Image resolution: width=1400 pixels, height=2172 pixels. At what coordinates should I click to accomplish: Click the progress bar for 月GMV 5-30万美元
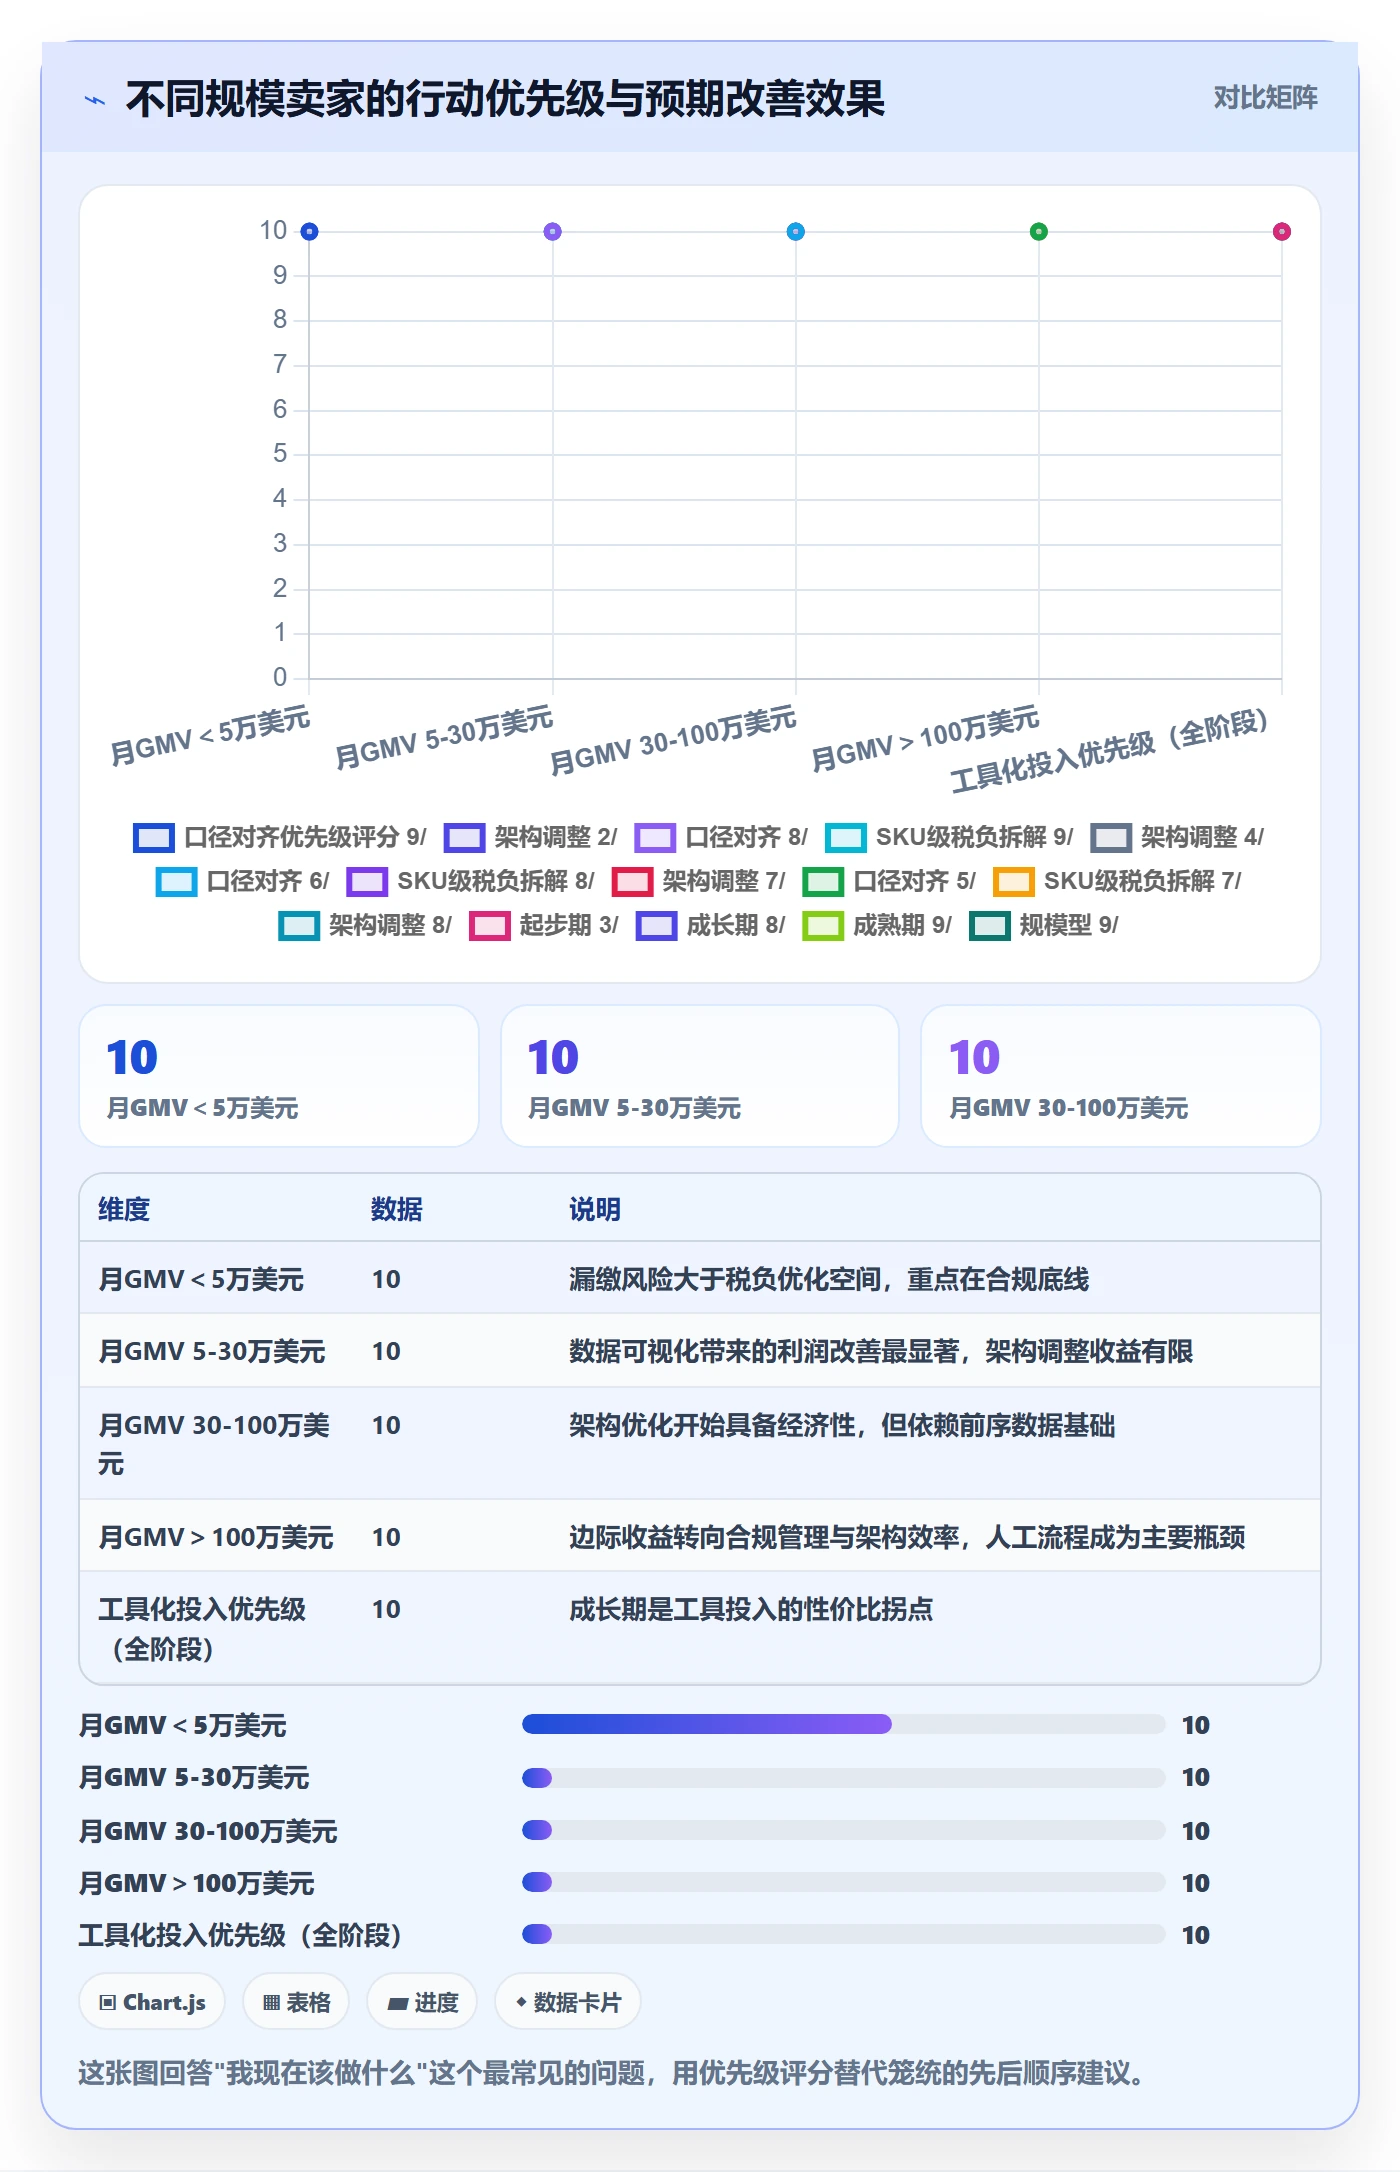pyautogui.click(x=844, y=1778)
